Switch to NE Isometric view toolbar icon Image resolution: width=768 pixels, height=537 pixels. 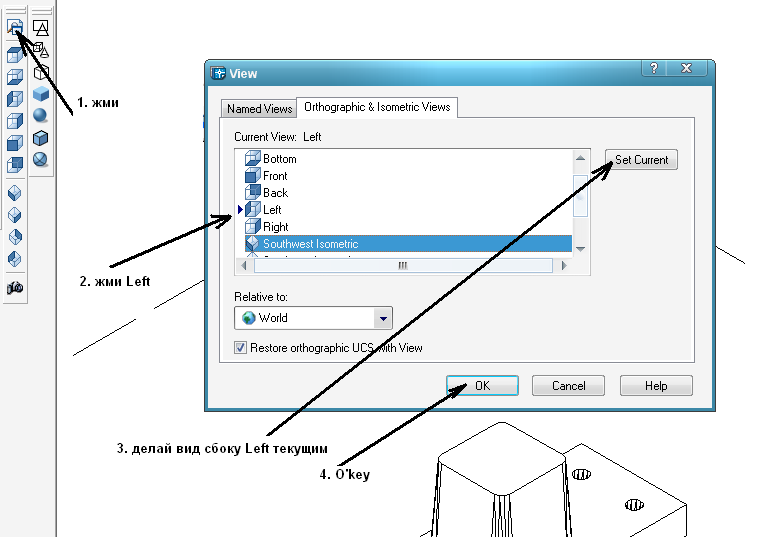coord(15,237)
